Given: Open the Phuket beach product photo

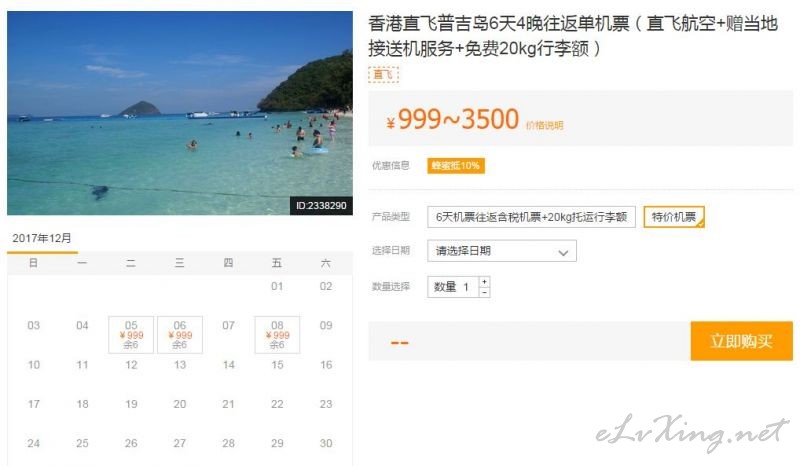Looking at the screenshot, I should (180, 113).
